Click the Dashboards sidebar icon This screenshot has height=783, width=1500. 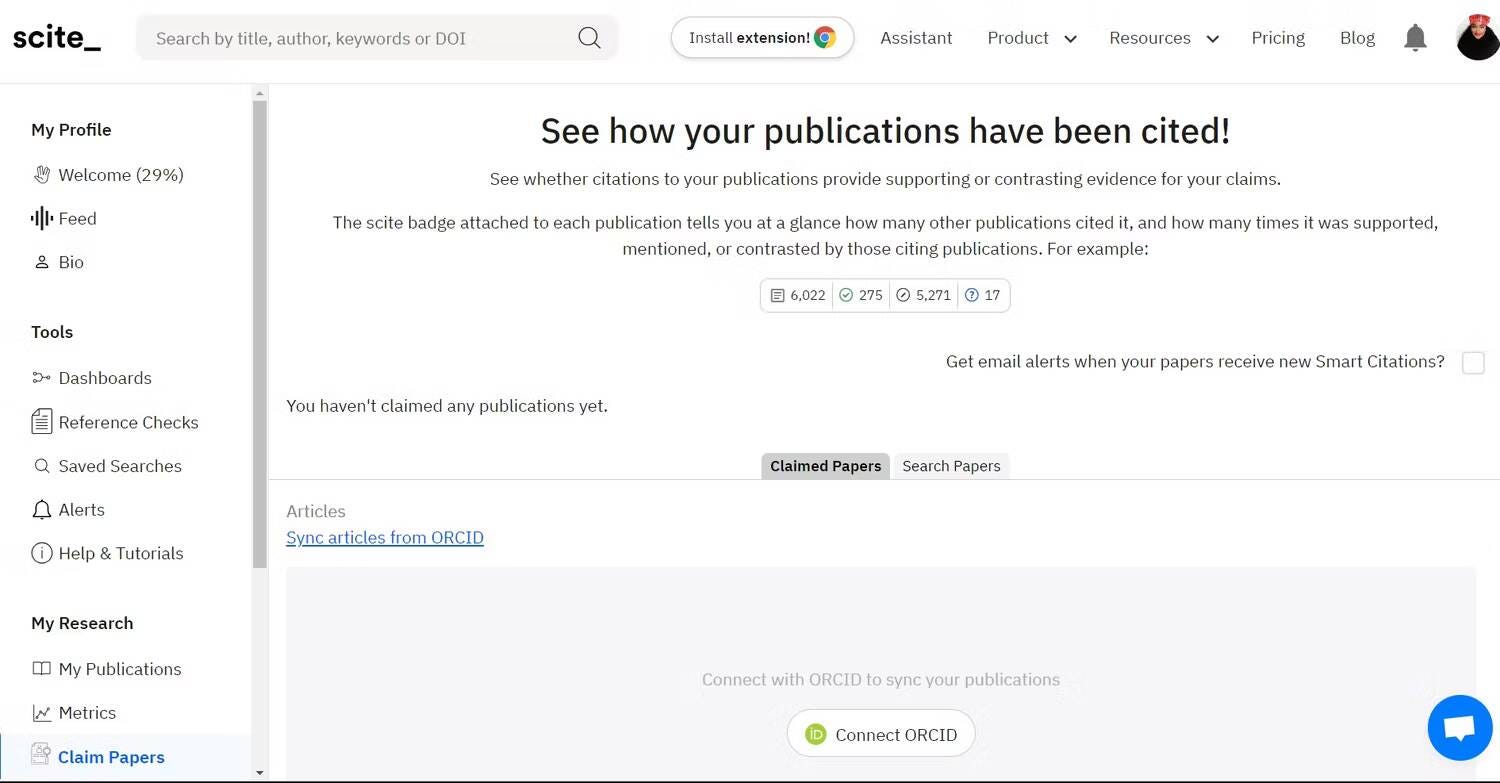pos(41,378)
